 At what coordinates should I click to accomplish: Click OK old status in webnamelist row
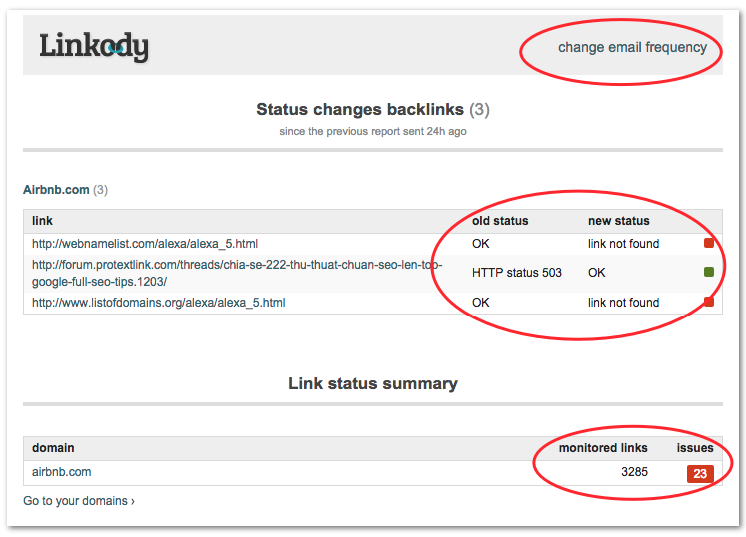(x=481, y=244)
